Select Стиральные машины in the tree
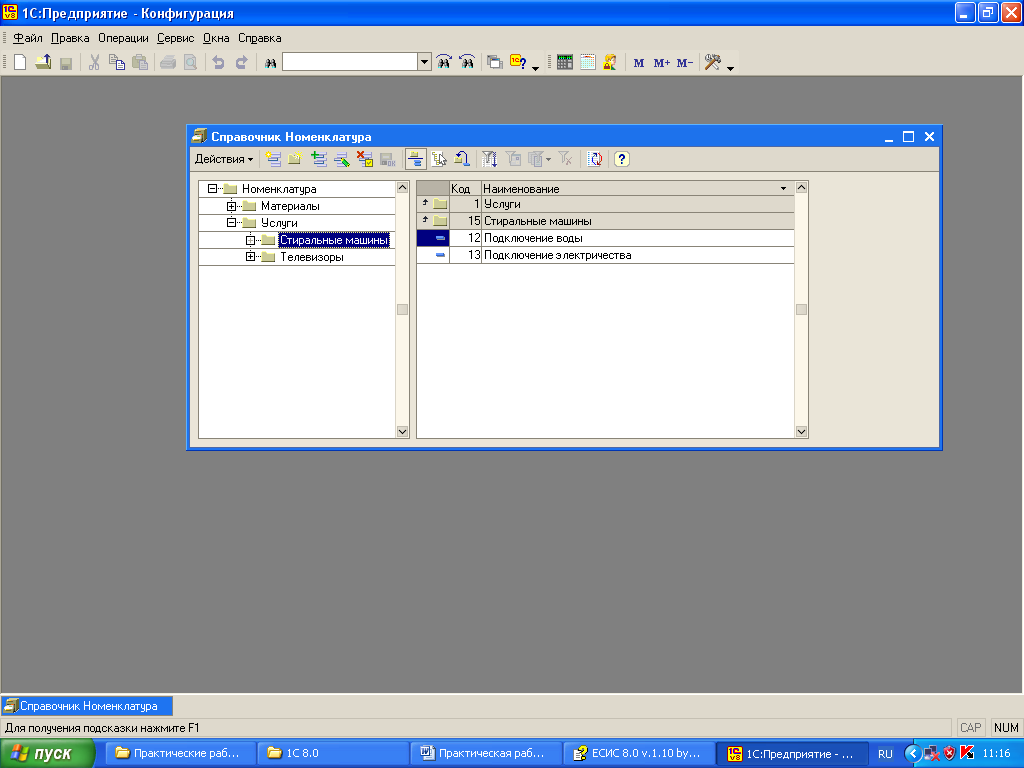 point(334,240)
